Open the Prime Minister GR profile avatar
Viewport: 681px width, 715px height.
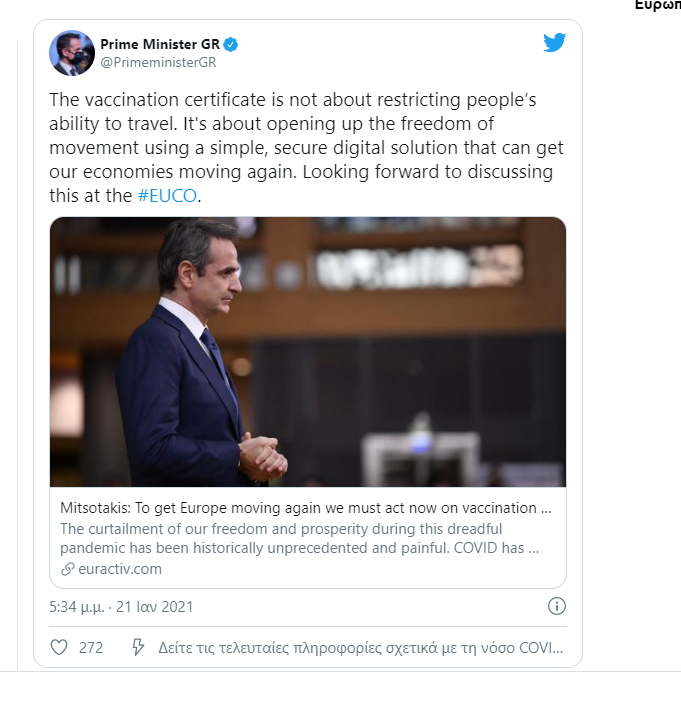coord(72,53)
